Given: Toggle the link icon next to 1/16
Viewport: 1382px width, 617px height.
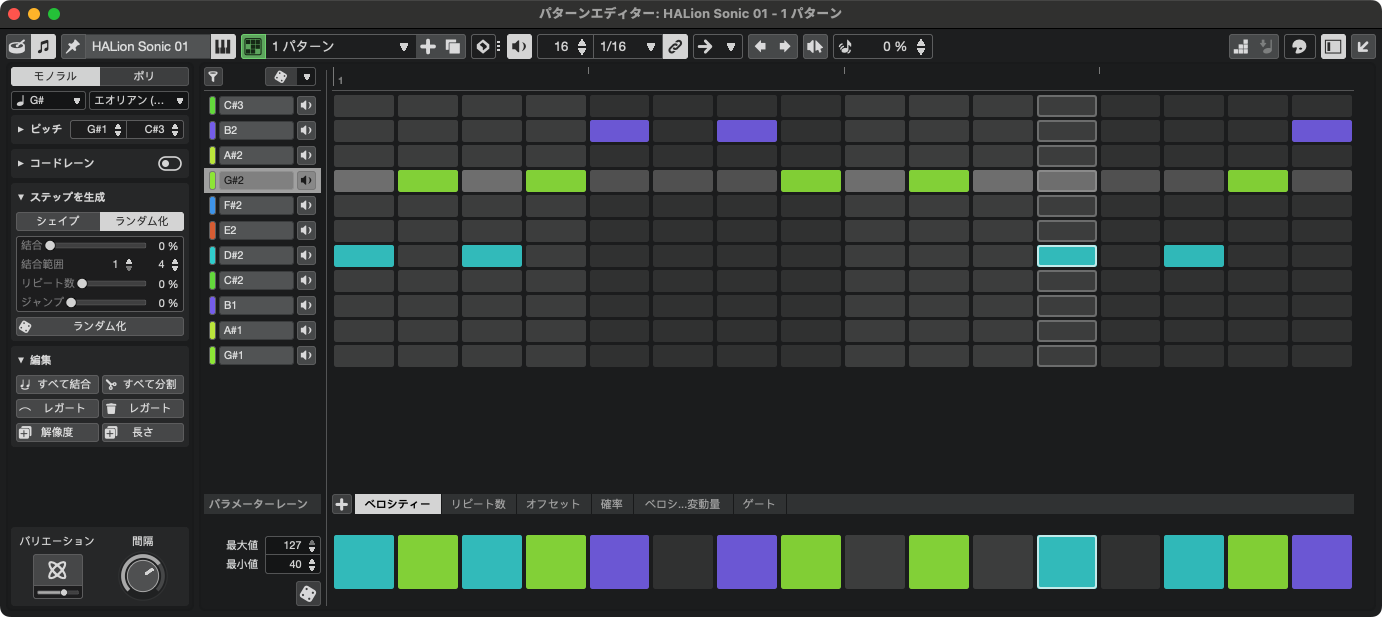Looking at the screenshot, I should pos(676,47).
